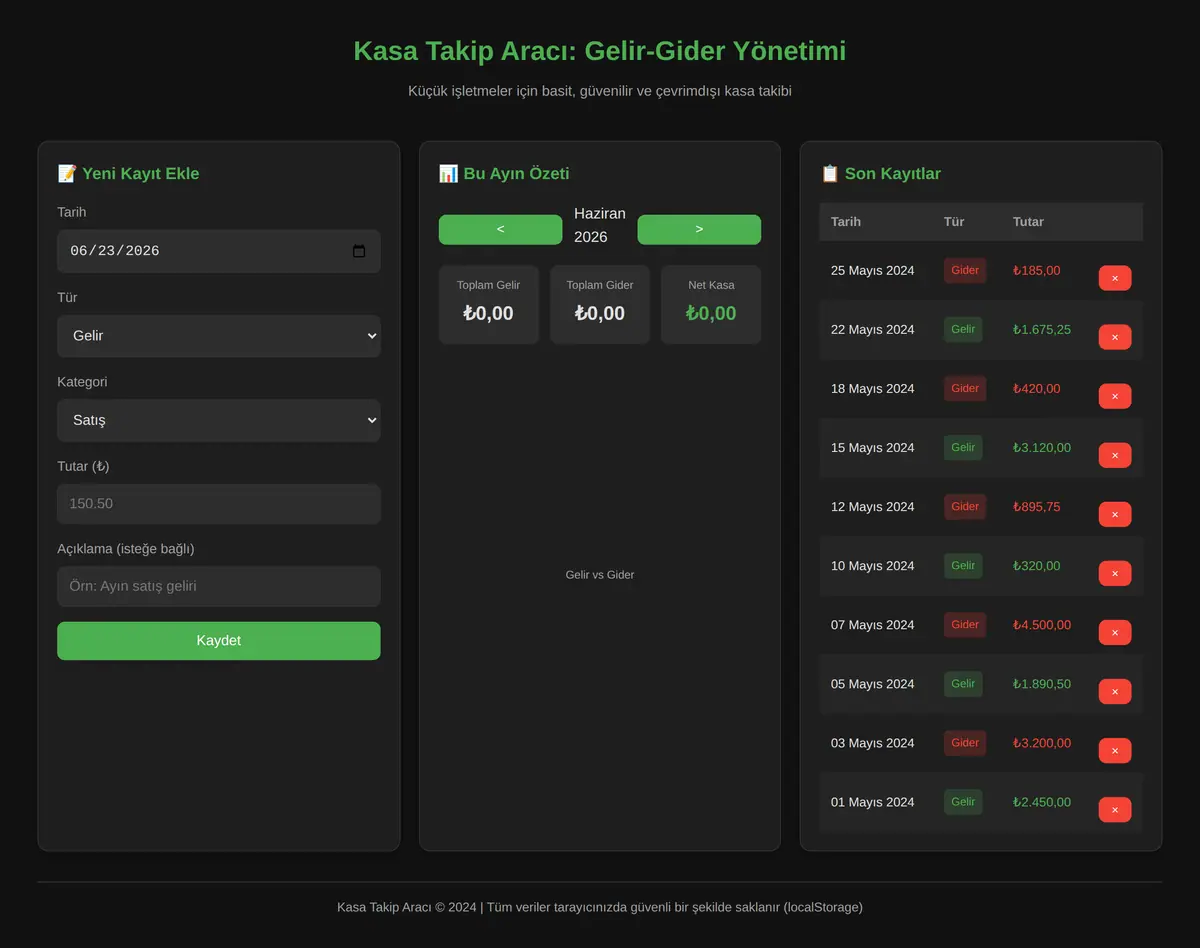Click the Kasa Takip Aracı page title
This screenshot has width=1200, height=948.
600,50
